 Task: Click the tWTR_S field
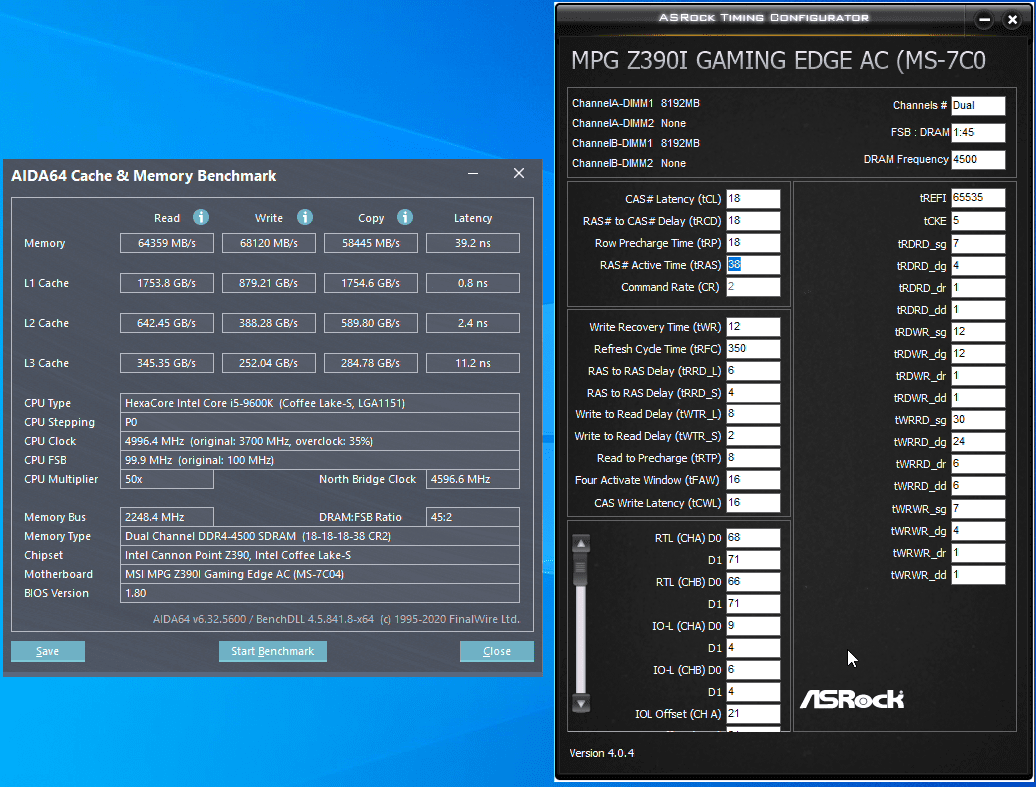753,435
